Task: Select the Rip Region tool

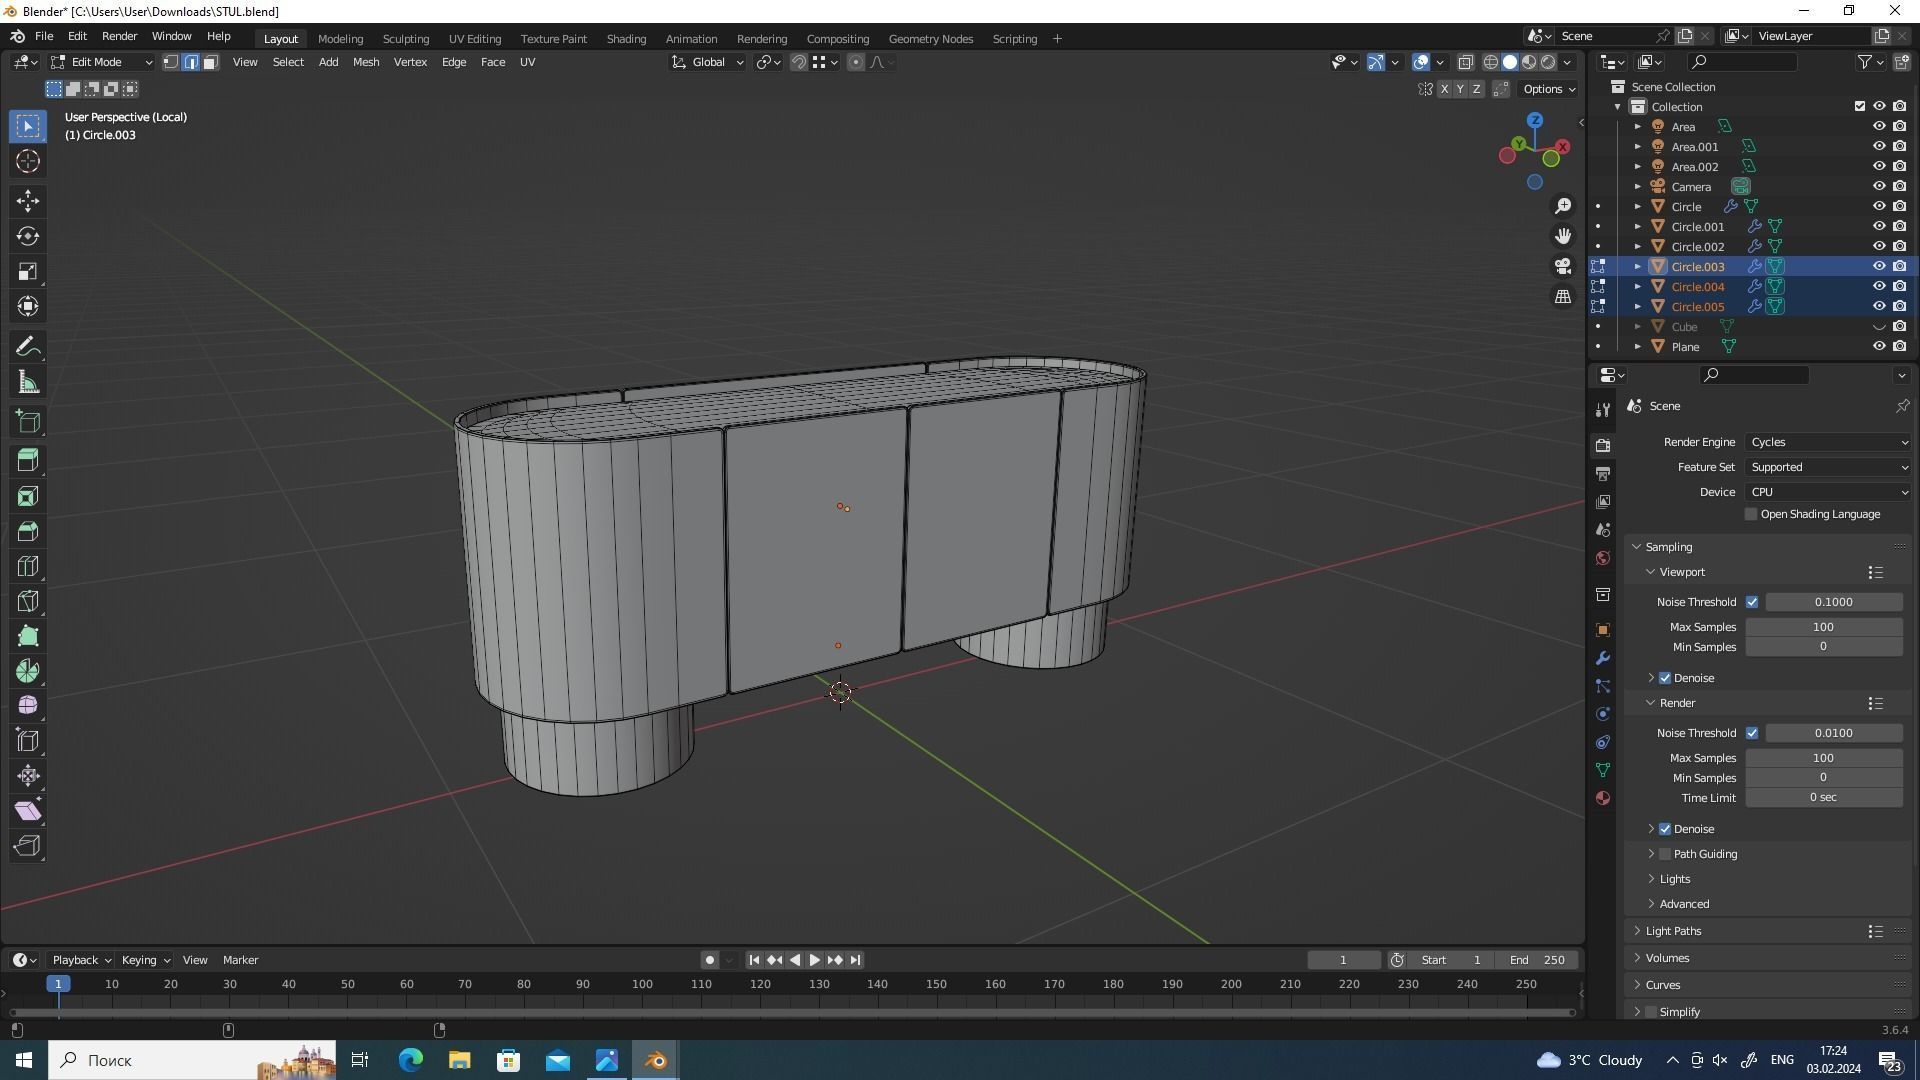Action: pyautogui.click(x=28, y=846)
